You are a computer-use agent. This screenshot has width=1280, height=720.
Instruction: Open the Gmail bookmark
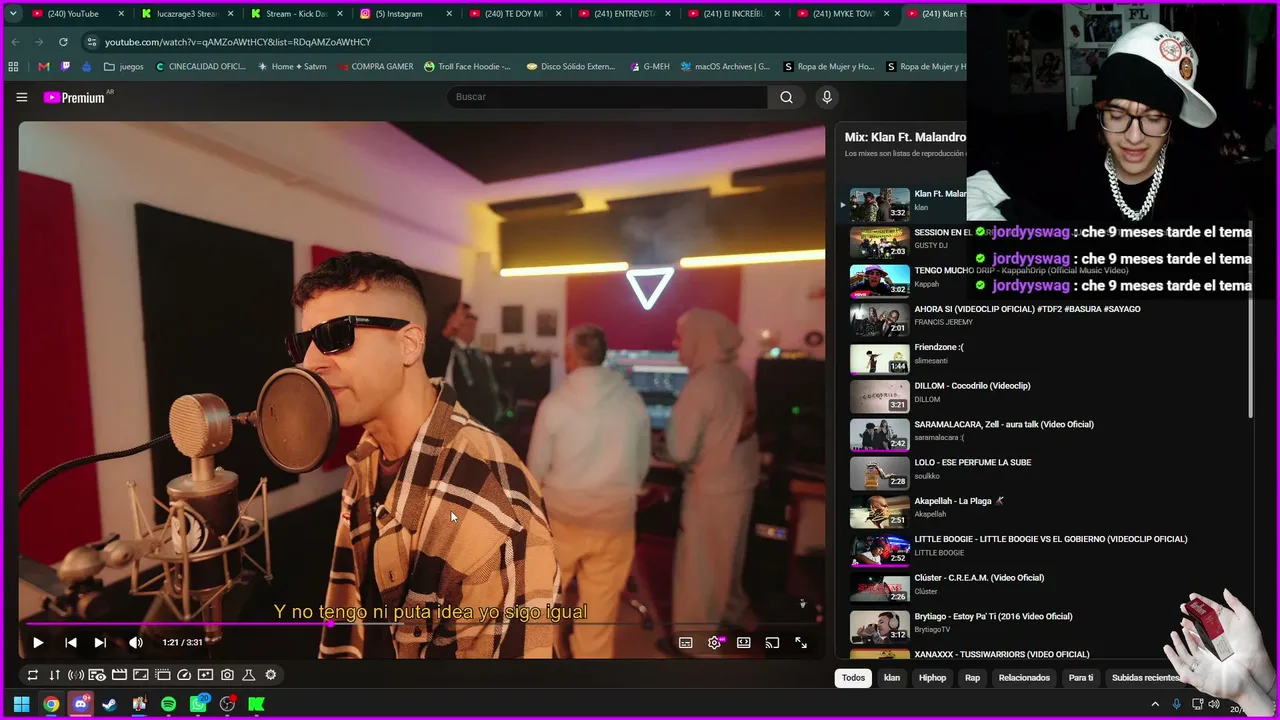pyautogui.click(x=43, y=67)
